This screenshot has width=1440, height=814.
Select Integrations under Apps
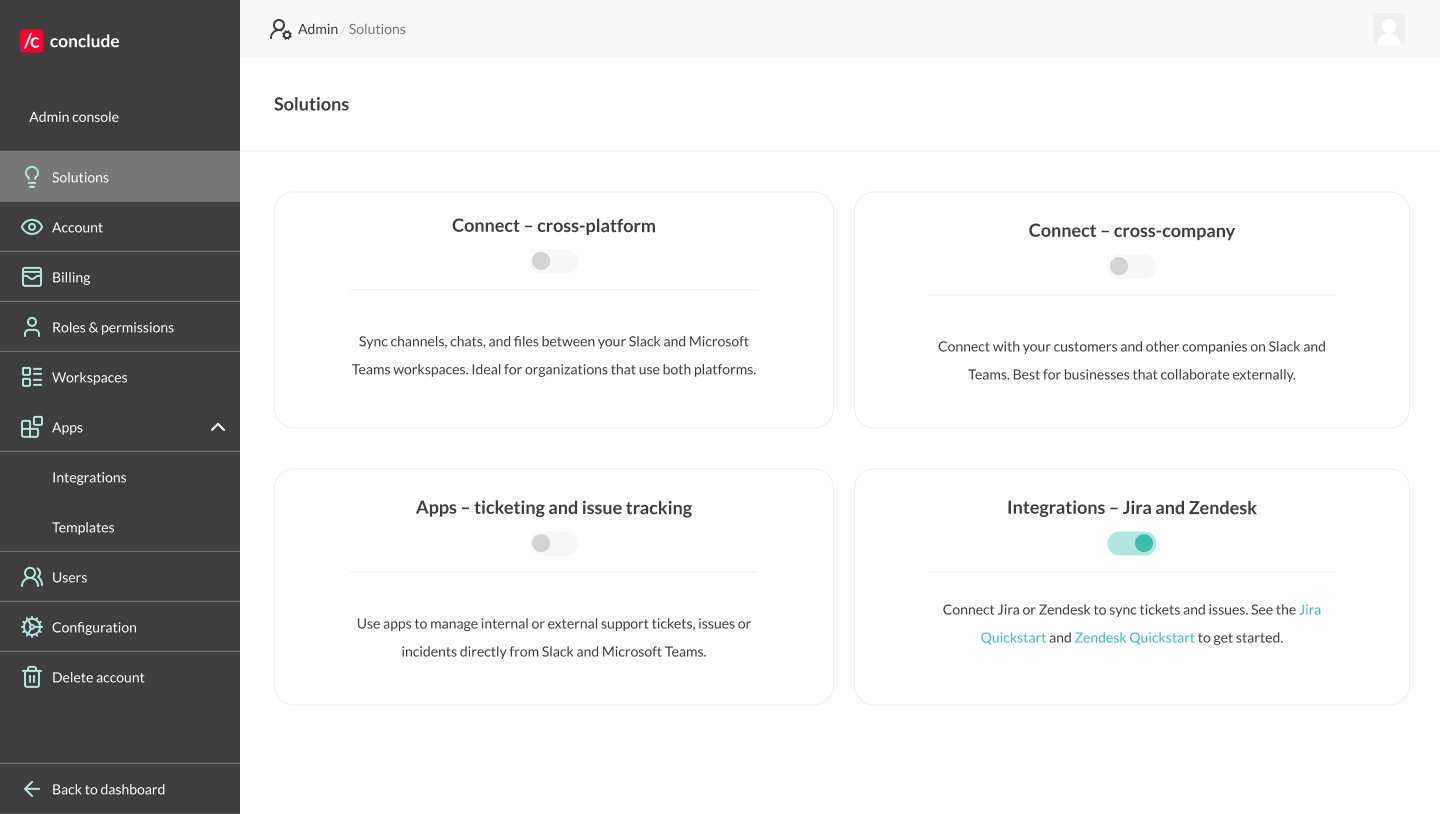click(89, 477)
